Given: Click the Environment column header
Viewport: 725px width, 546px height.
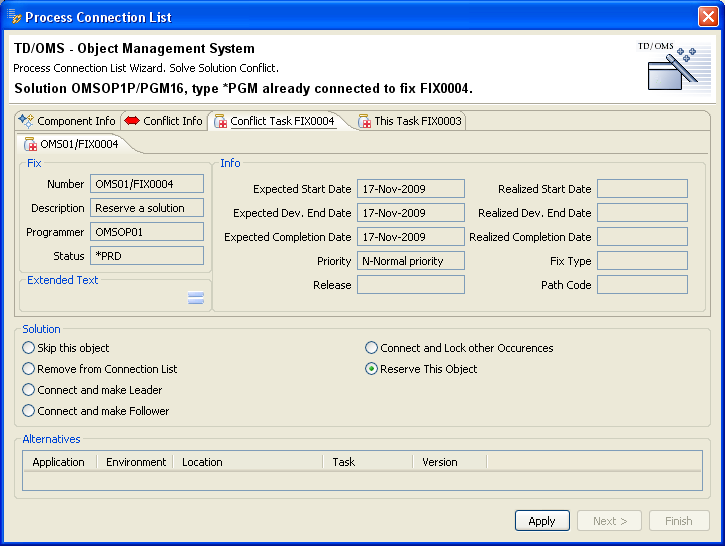Looking at the screenshot, I should tap(136, 462).
